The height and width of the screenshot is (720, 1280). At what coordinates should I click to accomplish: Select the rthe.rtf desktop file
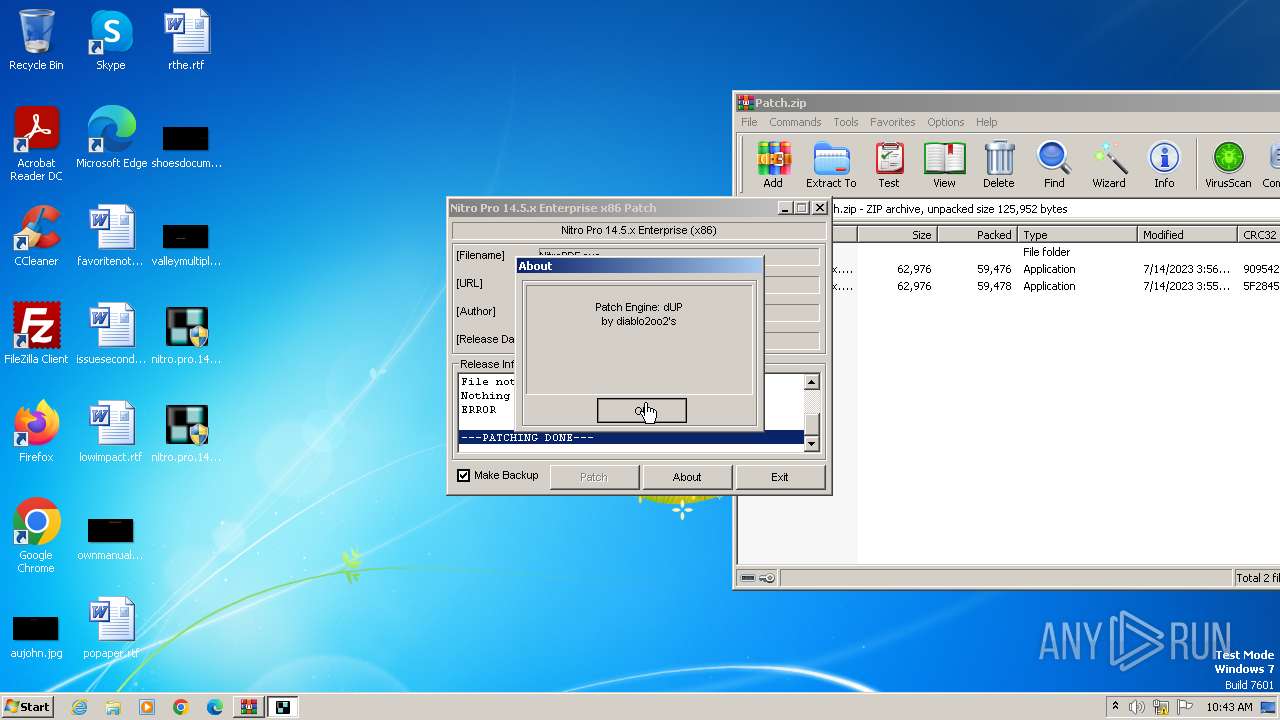[x=186, y=40]
